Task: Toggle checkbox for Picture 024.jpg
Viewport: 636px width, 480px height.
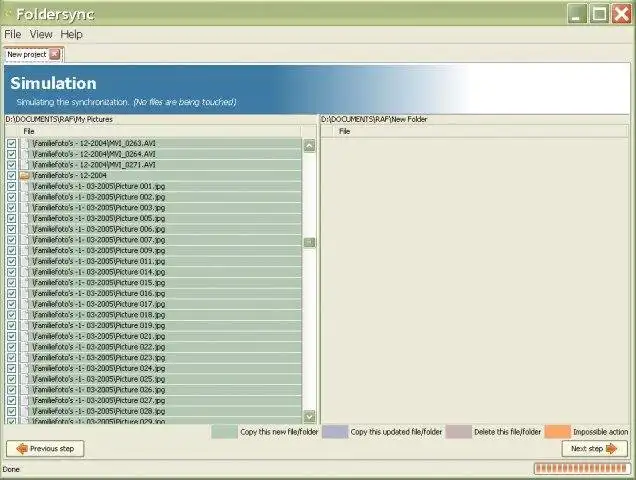Action: point(11,368)
